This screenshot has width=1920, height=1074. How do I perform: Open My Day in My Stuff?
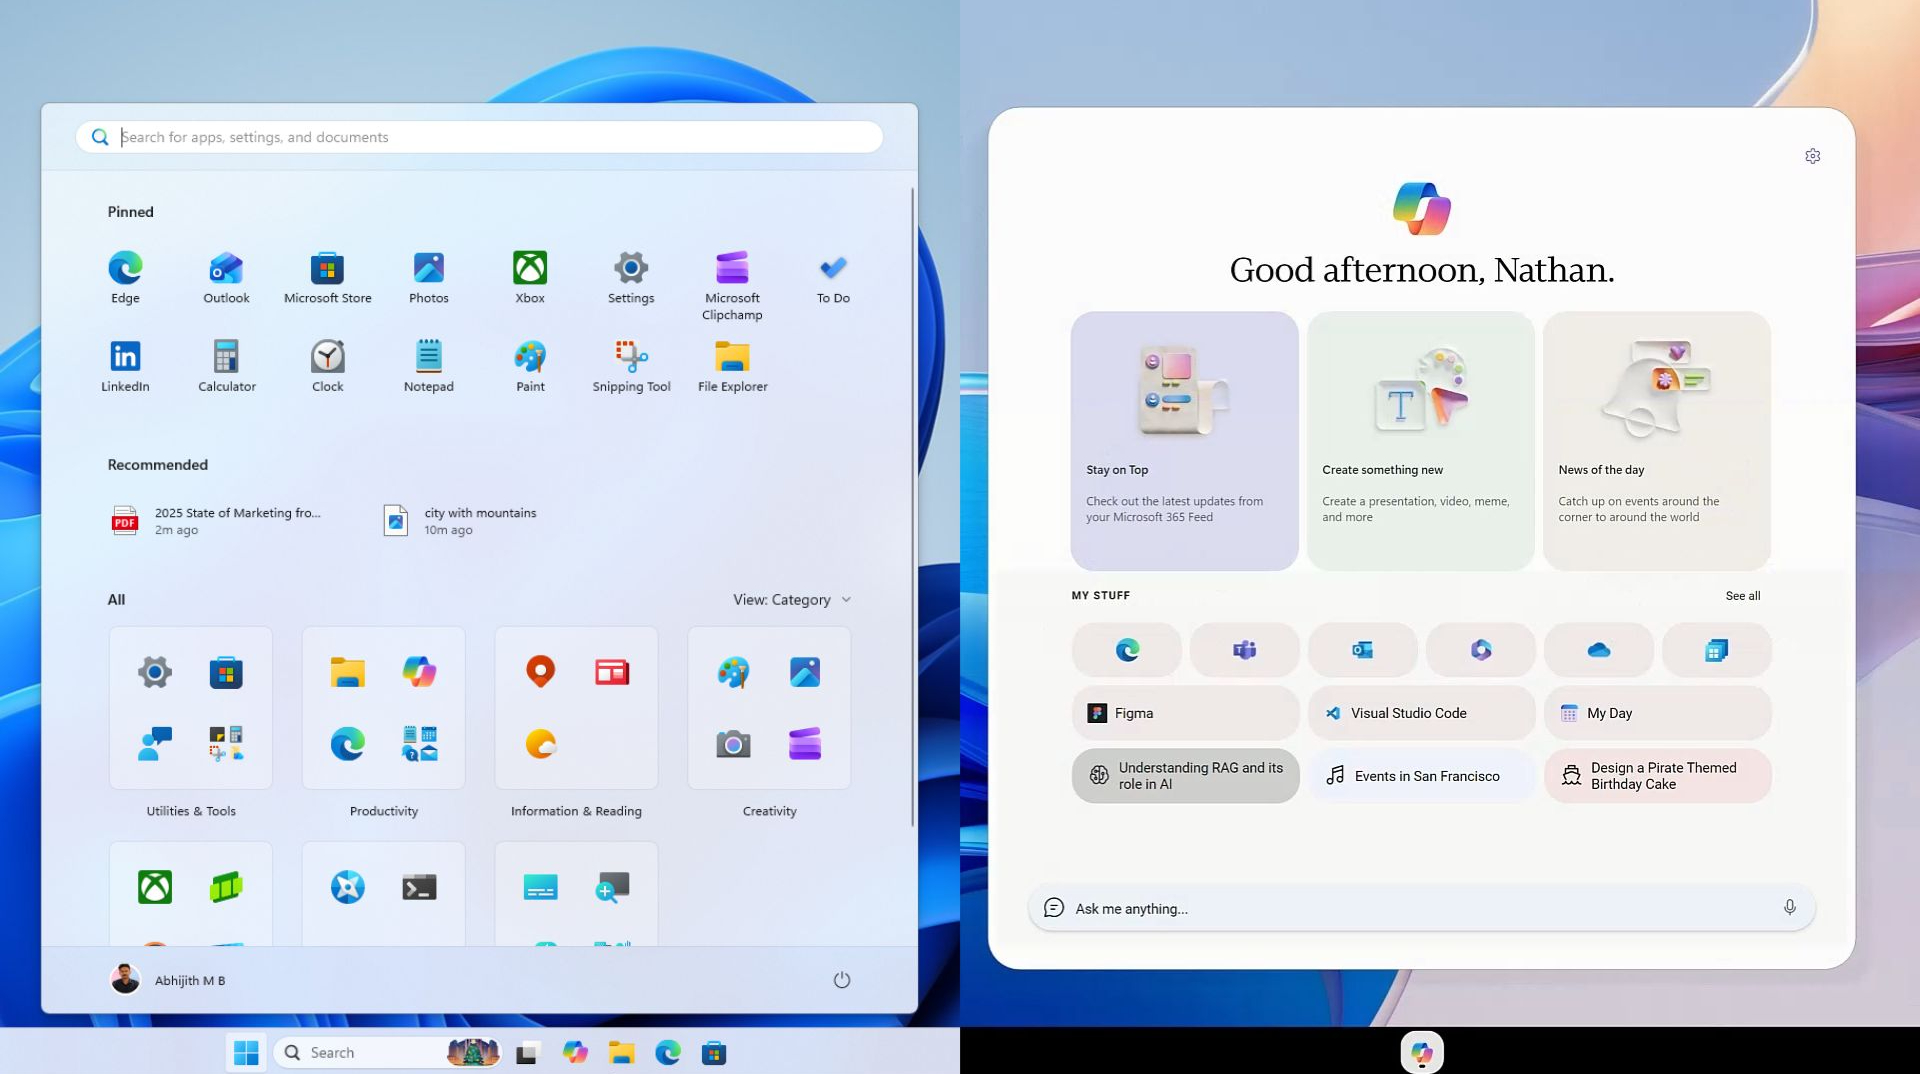(x=1657, y=713)
